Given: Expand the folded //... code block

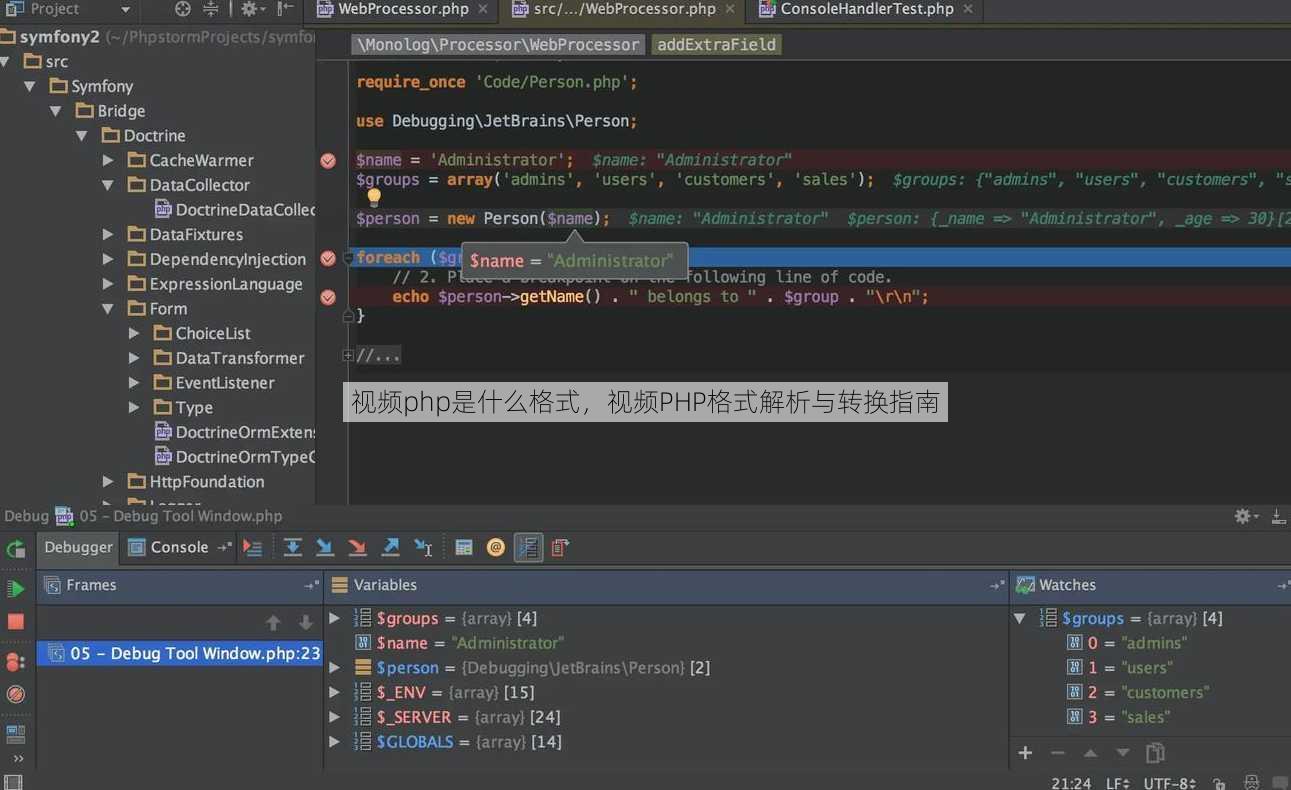Looking at the screenshot, I should coord(348,355).
